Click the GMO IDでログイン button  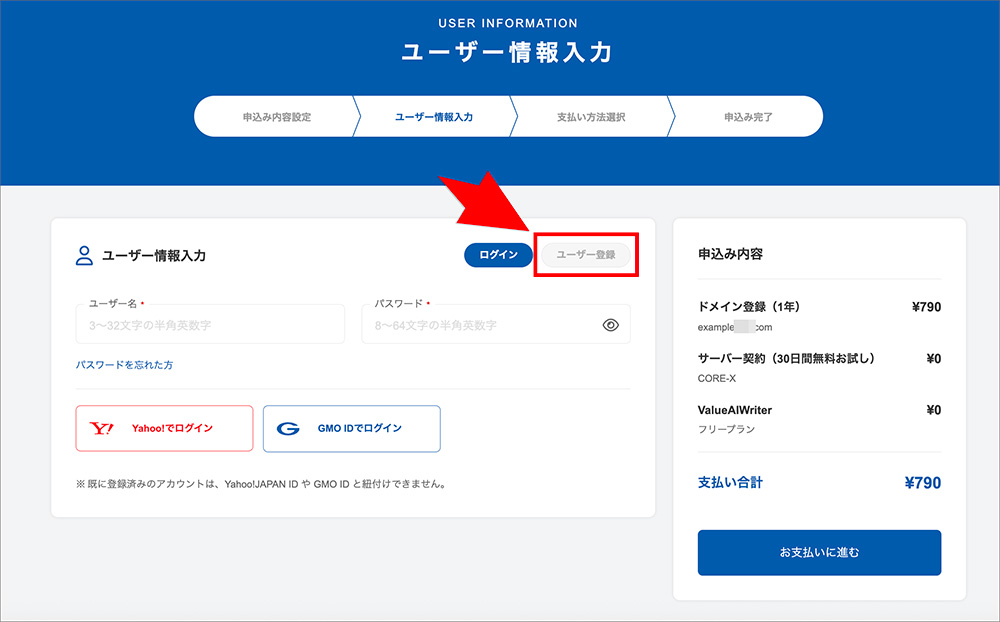coord(351,428)
